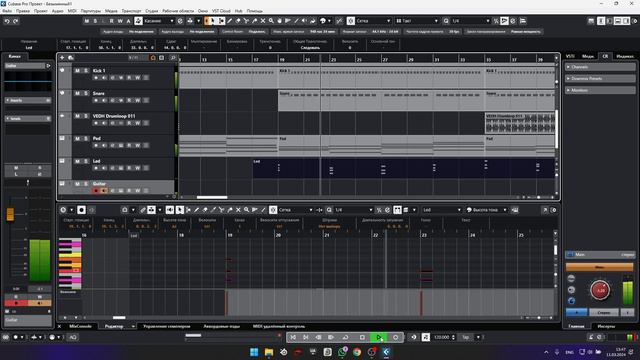The width and height of the screenshot is (640, 360).
Task: Open WhatsApp from the taskbar
Action: (342, 352)
